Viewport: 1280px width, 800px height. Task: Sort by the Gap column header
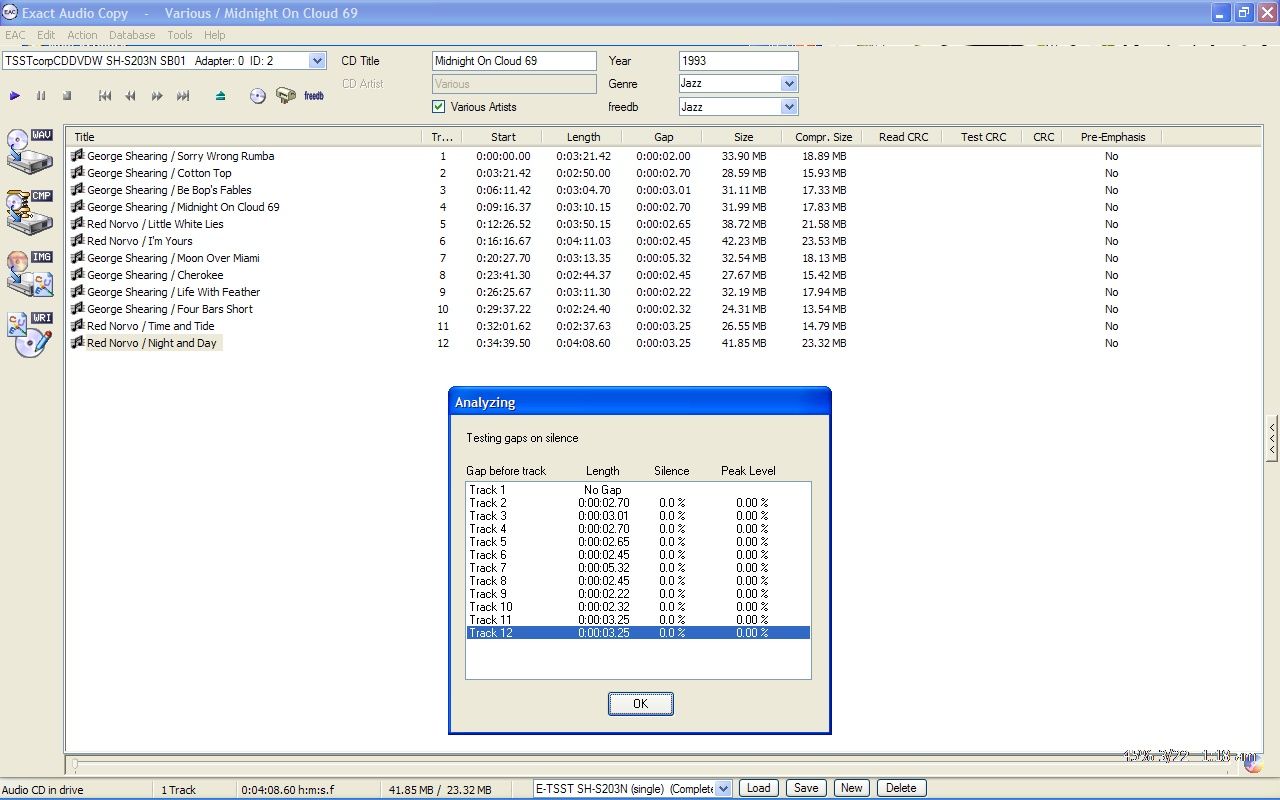tap(662, 137)
